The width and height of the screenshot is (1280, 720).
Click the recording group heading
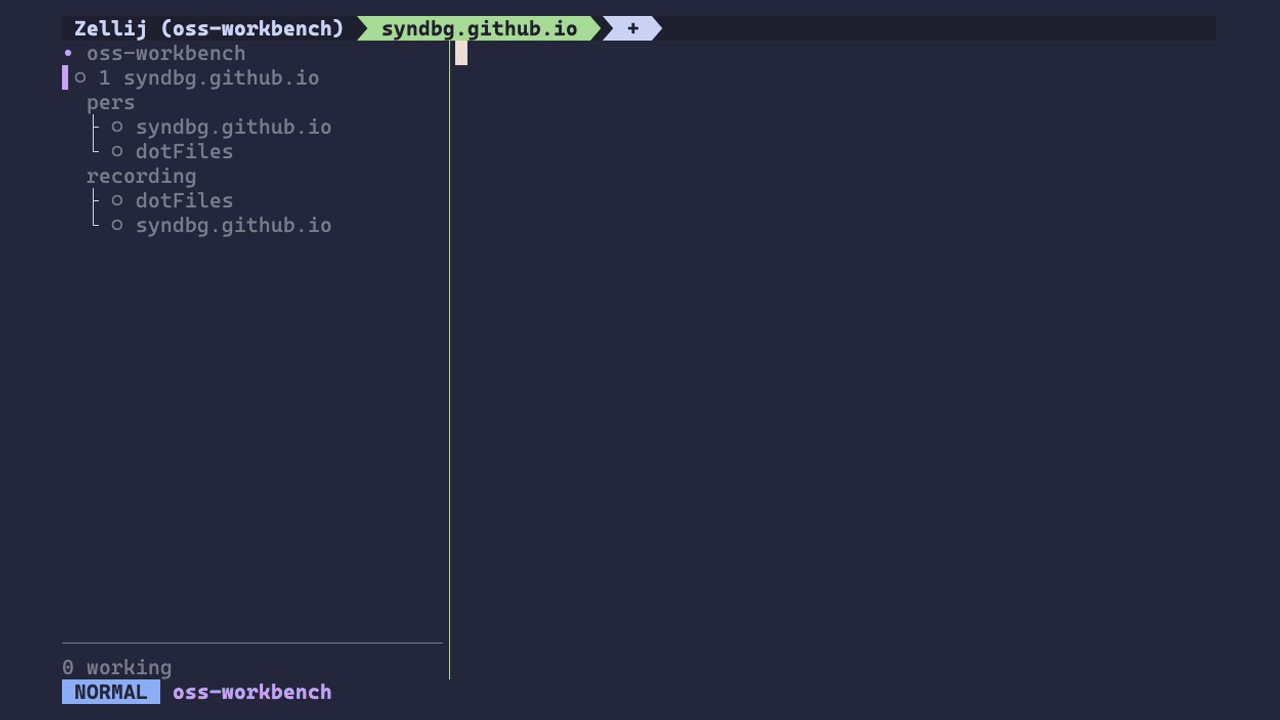point(141,176)
